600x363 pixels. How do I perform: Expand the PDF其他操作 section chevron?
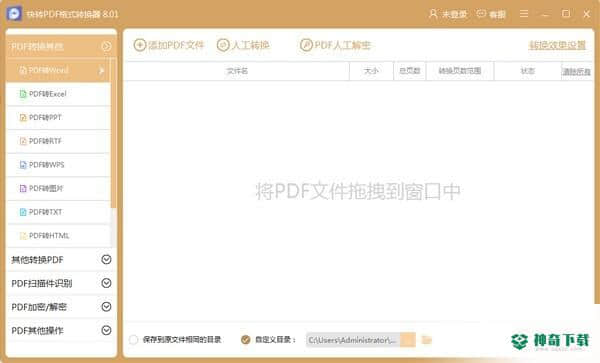click(106, 330)
